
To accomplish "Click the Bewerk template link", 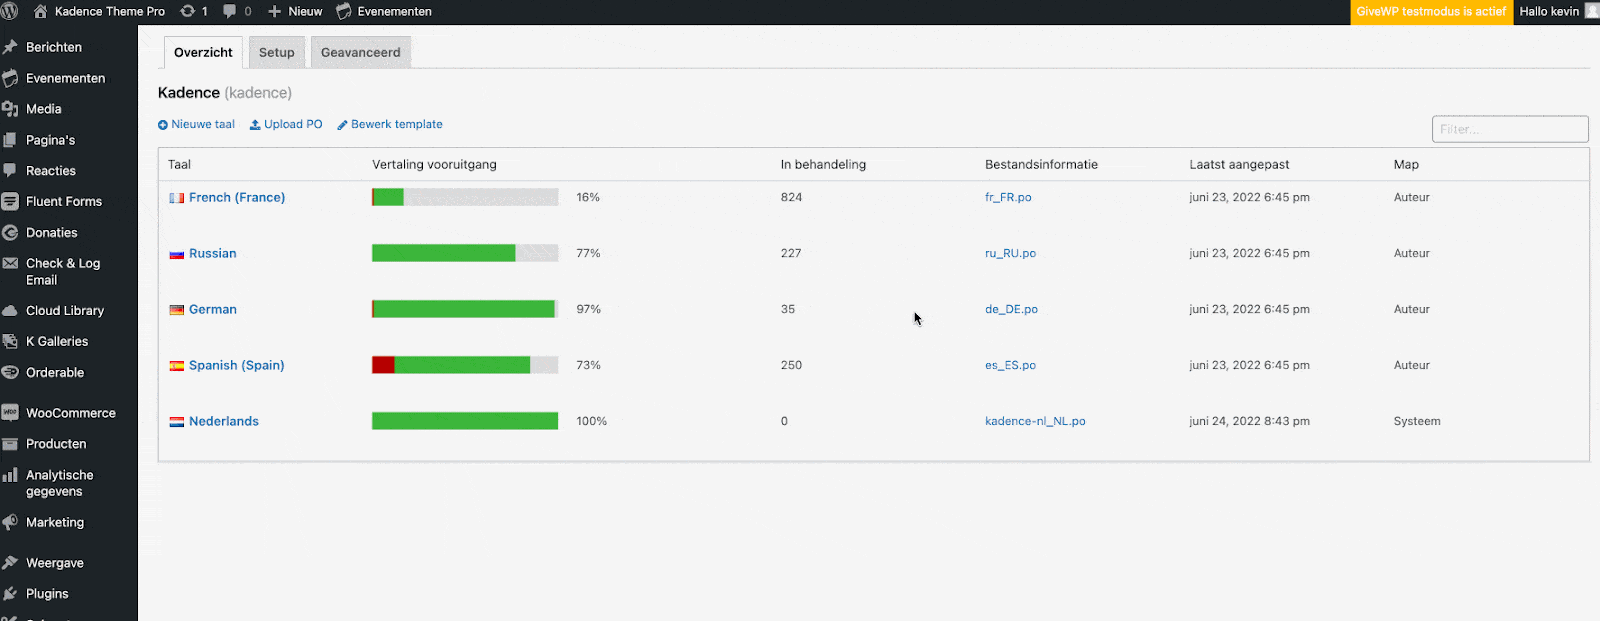I will coord(390,125).
